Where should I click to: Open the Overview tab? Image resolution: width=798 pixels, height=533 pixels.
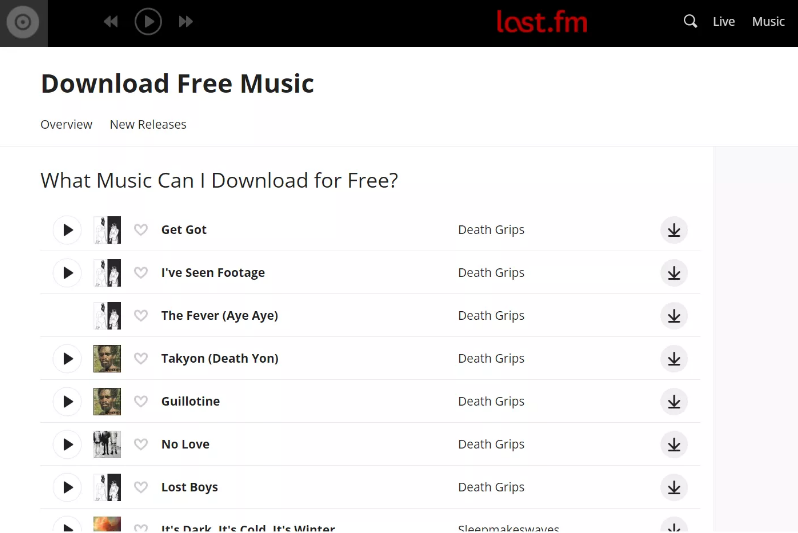tap(67, 125)
